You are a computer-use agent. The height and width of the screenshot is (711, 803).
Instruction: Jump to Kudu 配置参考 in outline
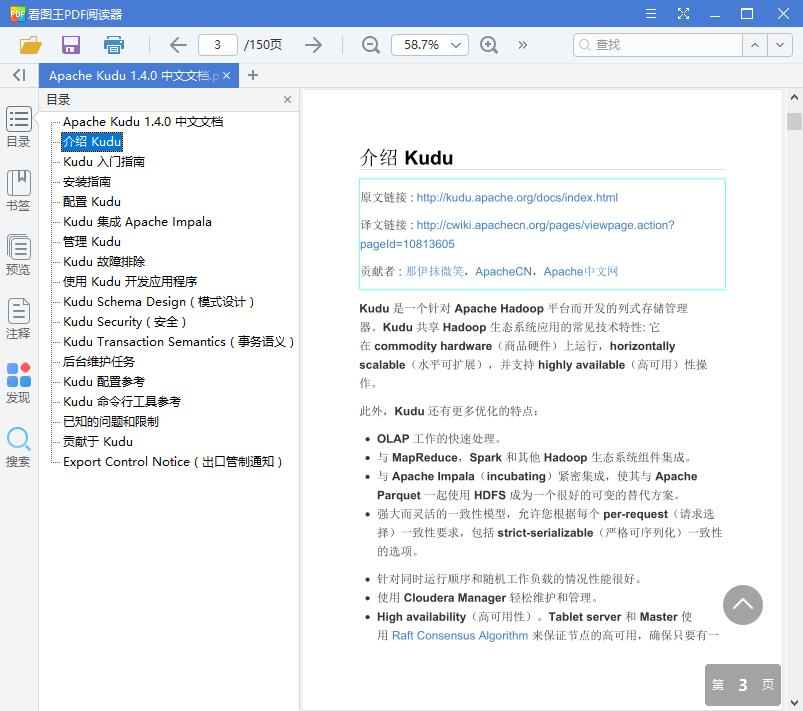point(104,382)
